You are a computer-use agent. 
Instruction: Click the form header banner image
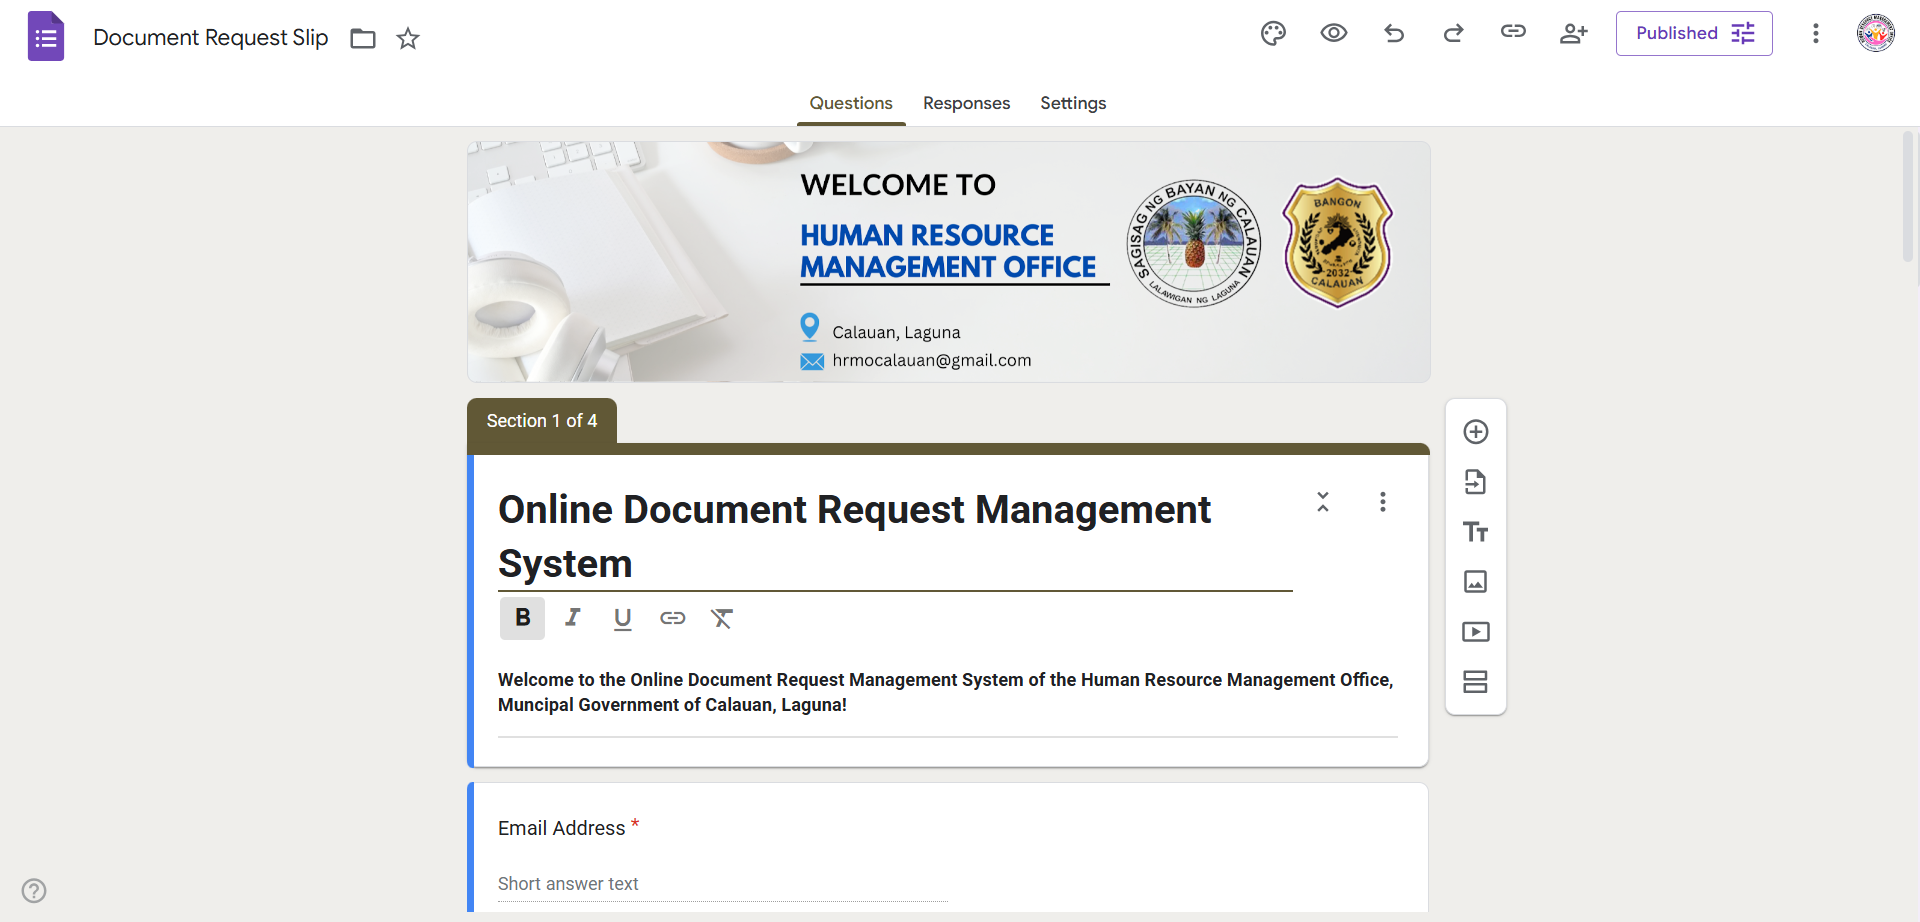(948, 262)
